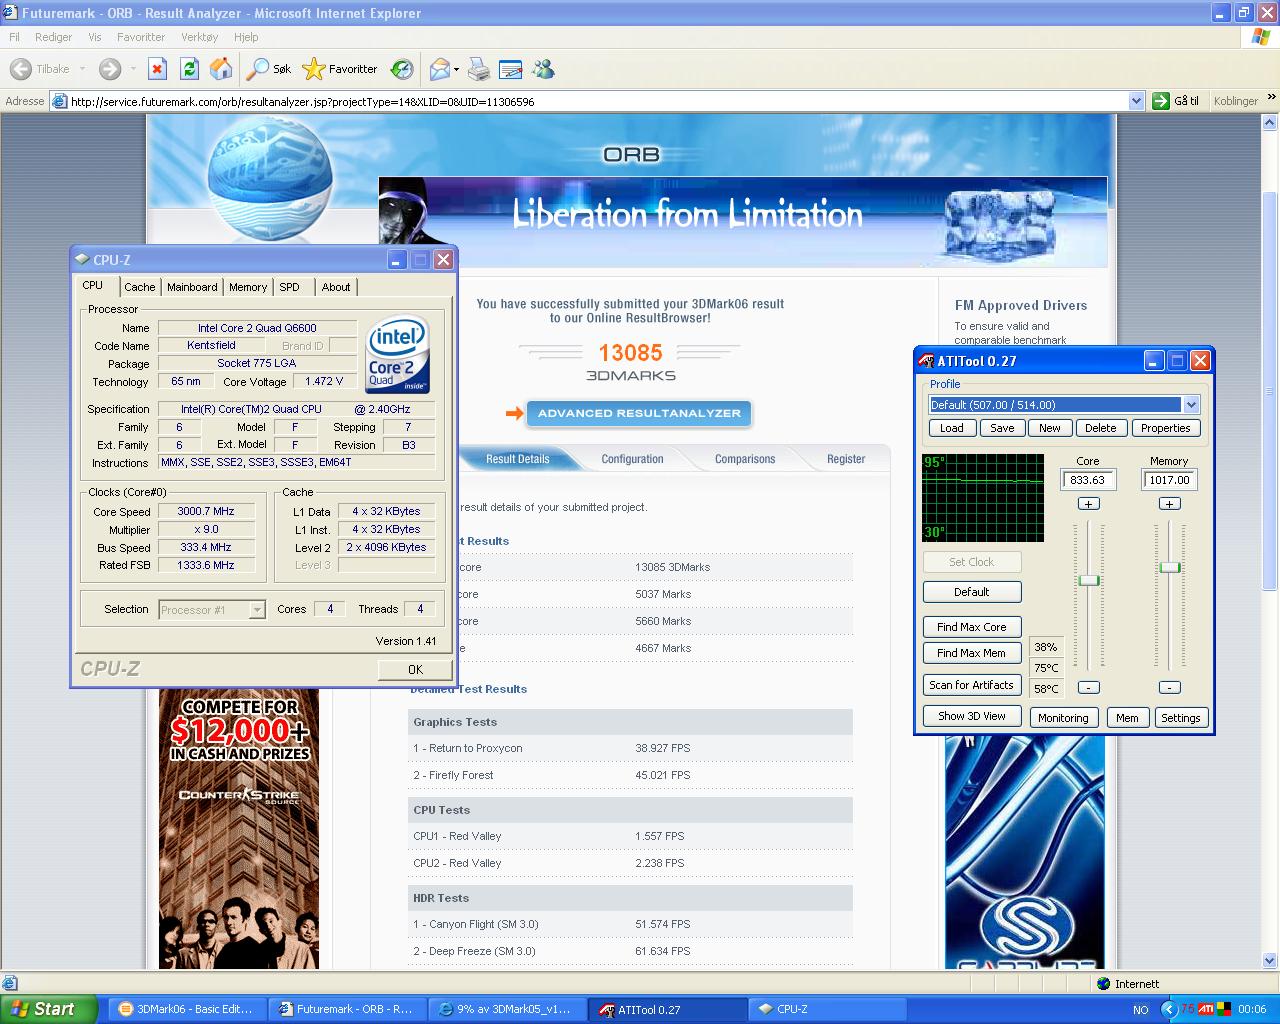
Task: Open the Configuration tab on the ORB page
Action: point(632,459)
